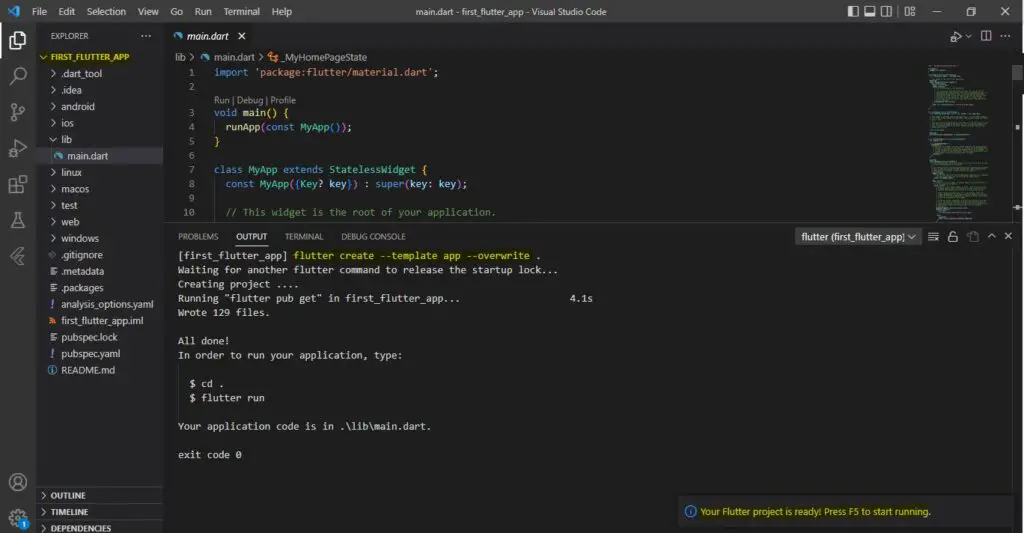Viewport: 1024px width, 533px height.
Task: Select main.dart file in explorer
Action: coord(99,156)
